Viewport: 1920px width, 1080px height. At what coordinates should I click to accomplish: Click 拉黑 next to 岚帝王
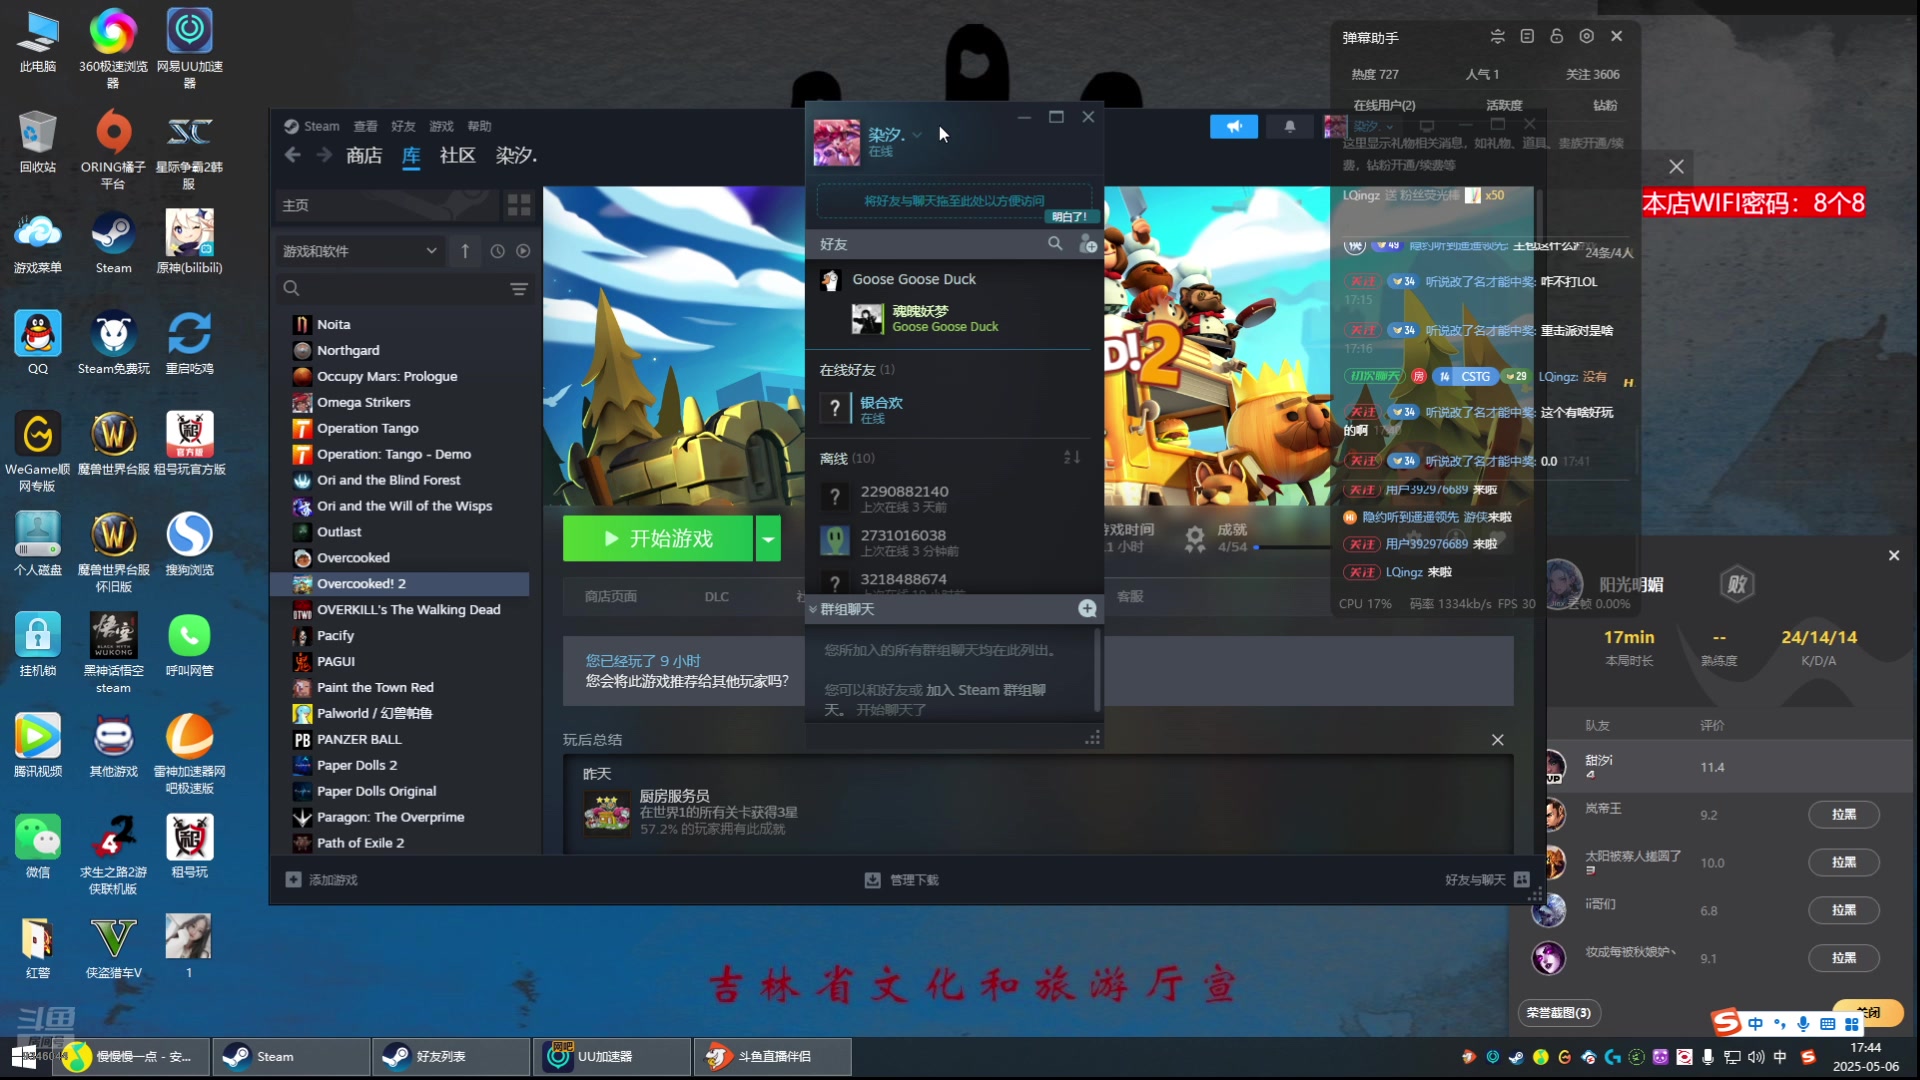pyautogui.click(x=1843, y=815)
